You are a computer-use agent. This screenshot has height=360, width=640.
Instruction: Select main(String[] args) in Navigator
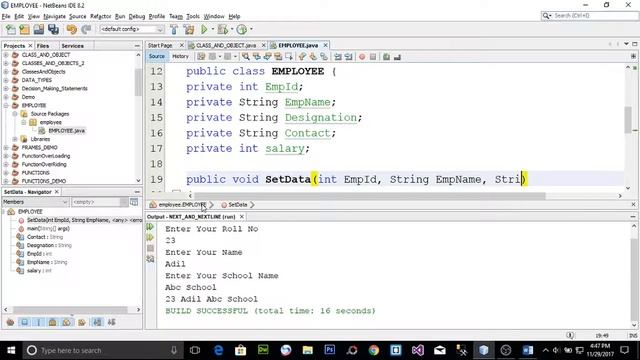tap(48, 229)
